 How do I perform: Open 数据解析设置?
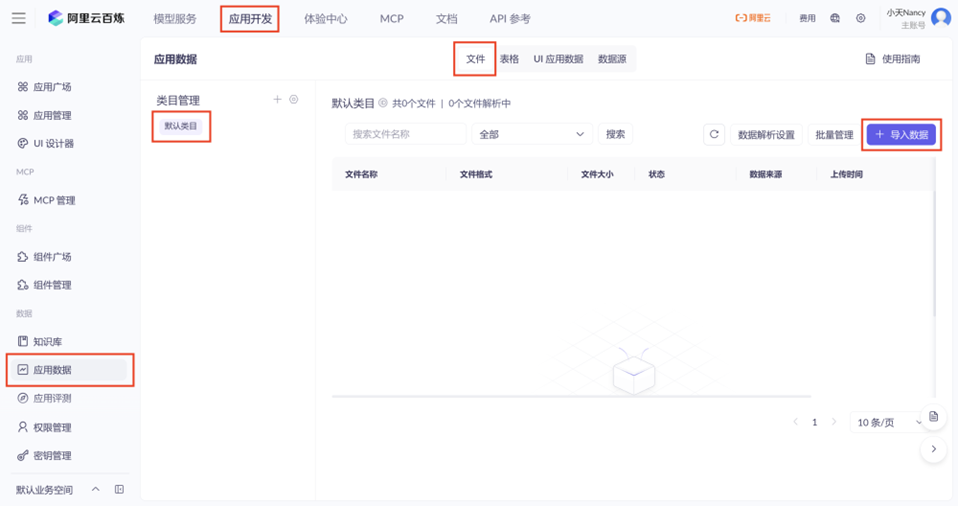pyautogui.click(x=766, y=134)
